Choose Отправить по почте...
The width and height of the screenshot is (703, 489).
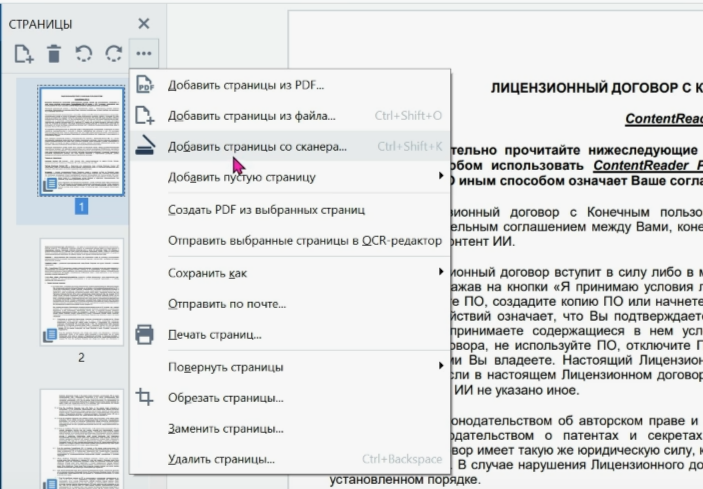click(290, 304)
